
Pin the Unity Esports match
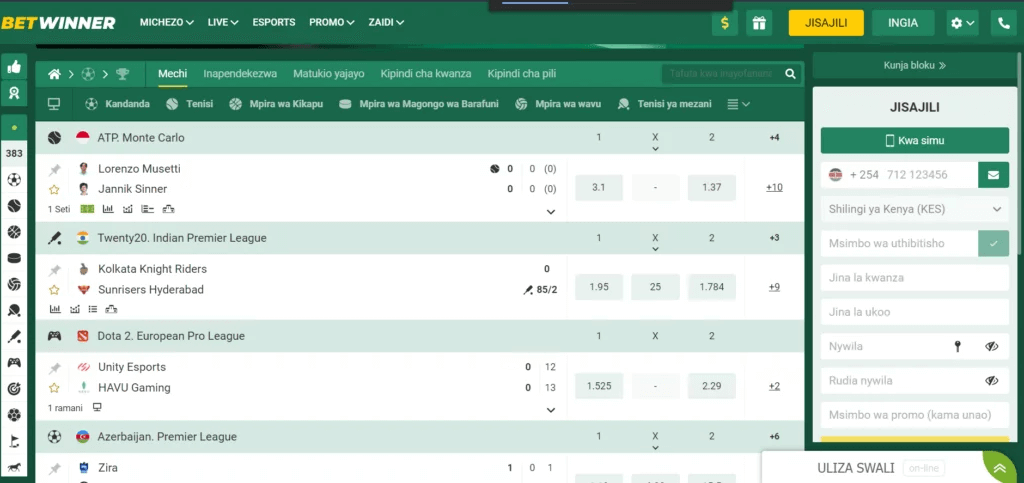[x=55, y=368]
